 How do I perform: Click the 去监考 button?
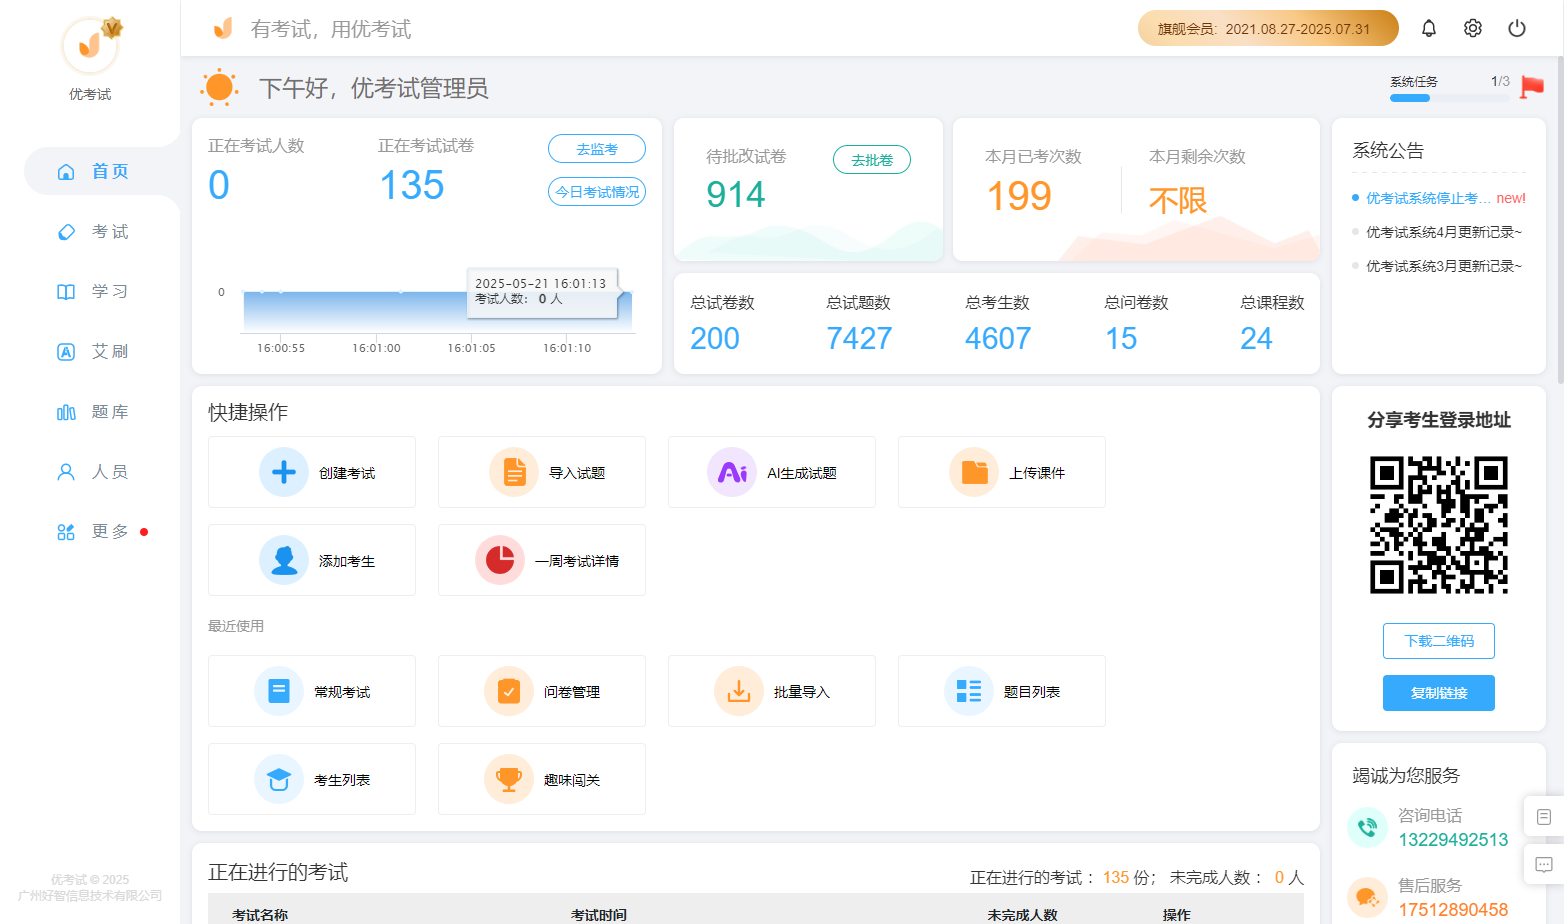click(x=597, y=149)
